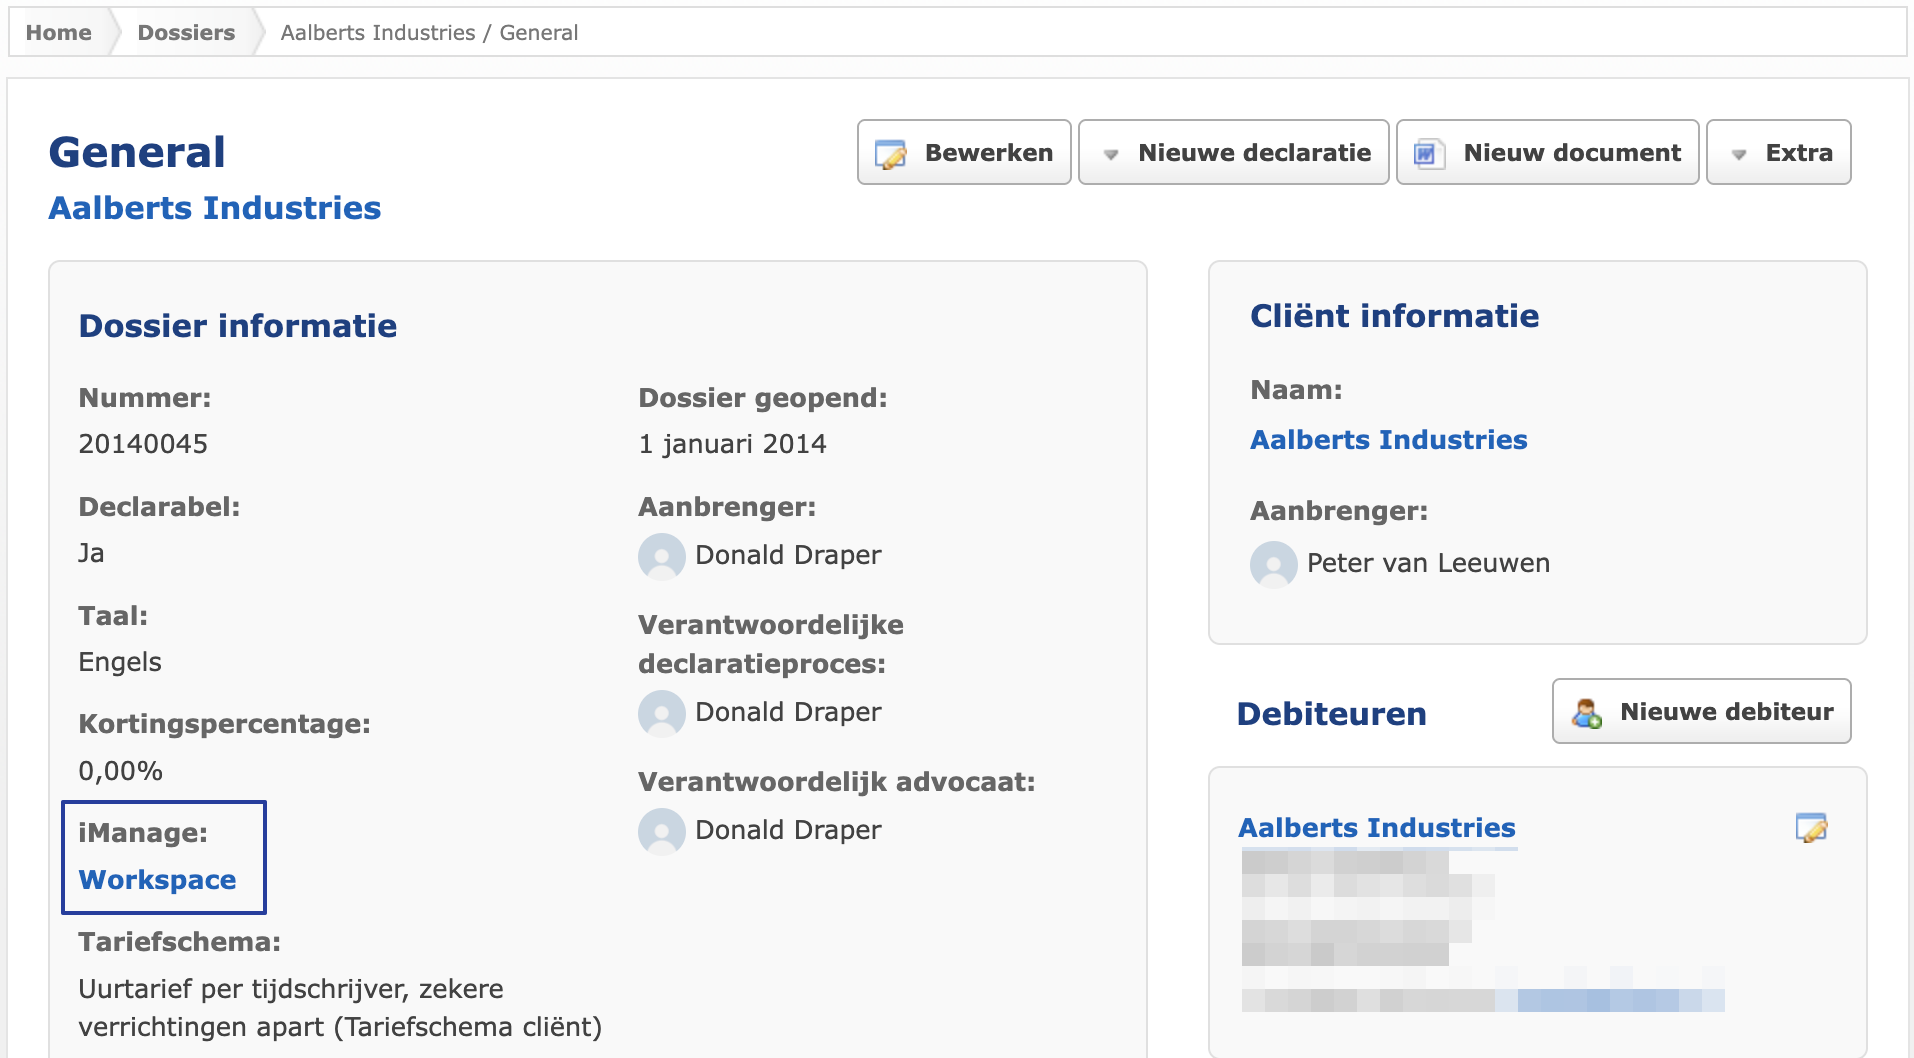The image size is (1914, 1058).
Task: Click avatar under Verantwoordelijke declaratieproces
Action: (x=662, y=713)
